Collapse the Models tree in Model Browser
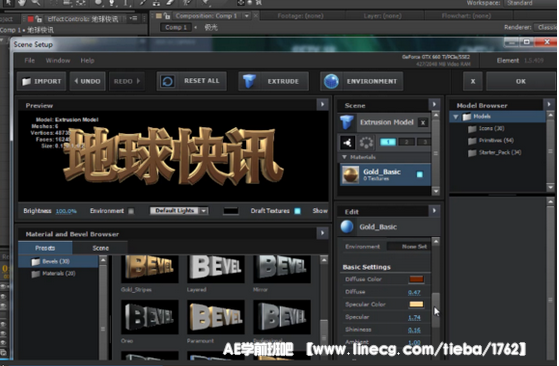 455,117
